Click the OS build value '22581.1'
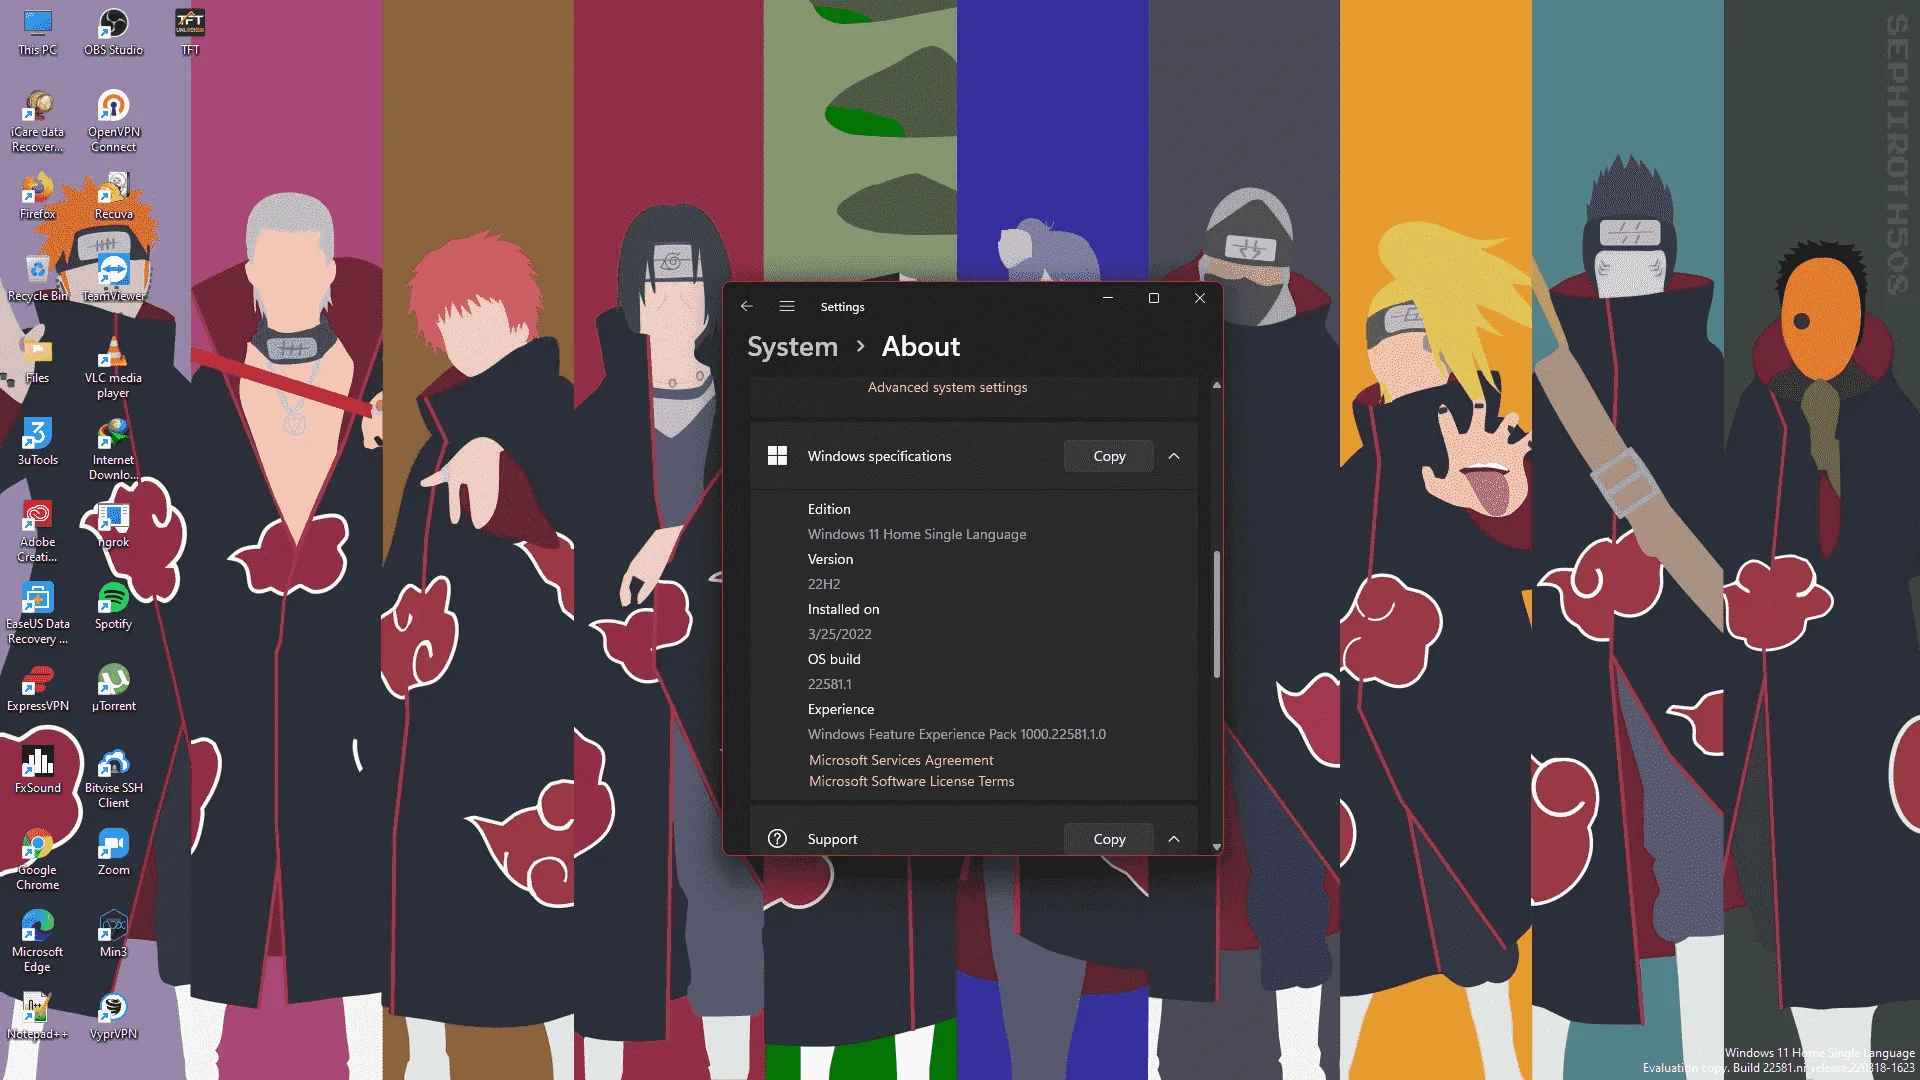The image size is (1920, 1080). (x=829, y=684)
